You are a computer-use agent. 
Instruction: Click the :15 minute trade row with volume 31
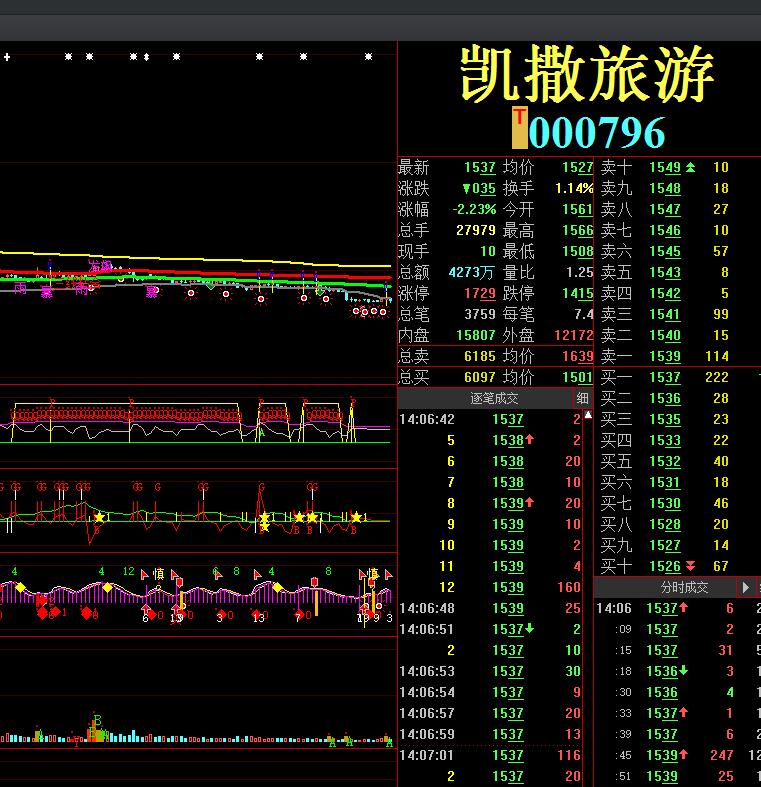(x=678, y=650)
